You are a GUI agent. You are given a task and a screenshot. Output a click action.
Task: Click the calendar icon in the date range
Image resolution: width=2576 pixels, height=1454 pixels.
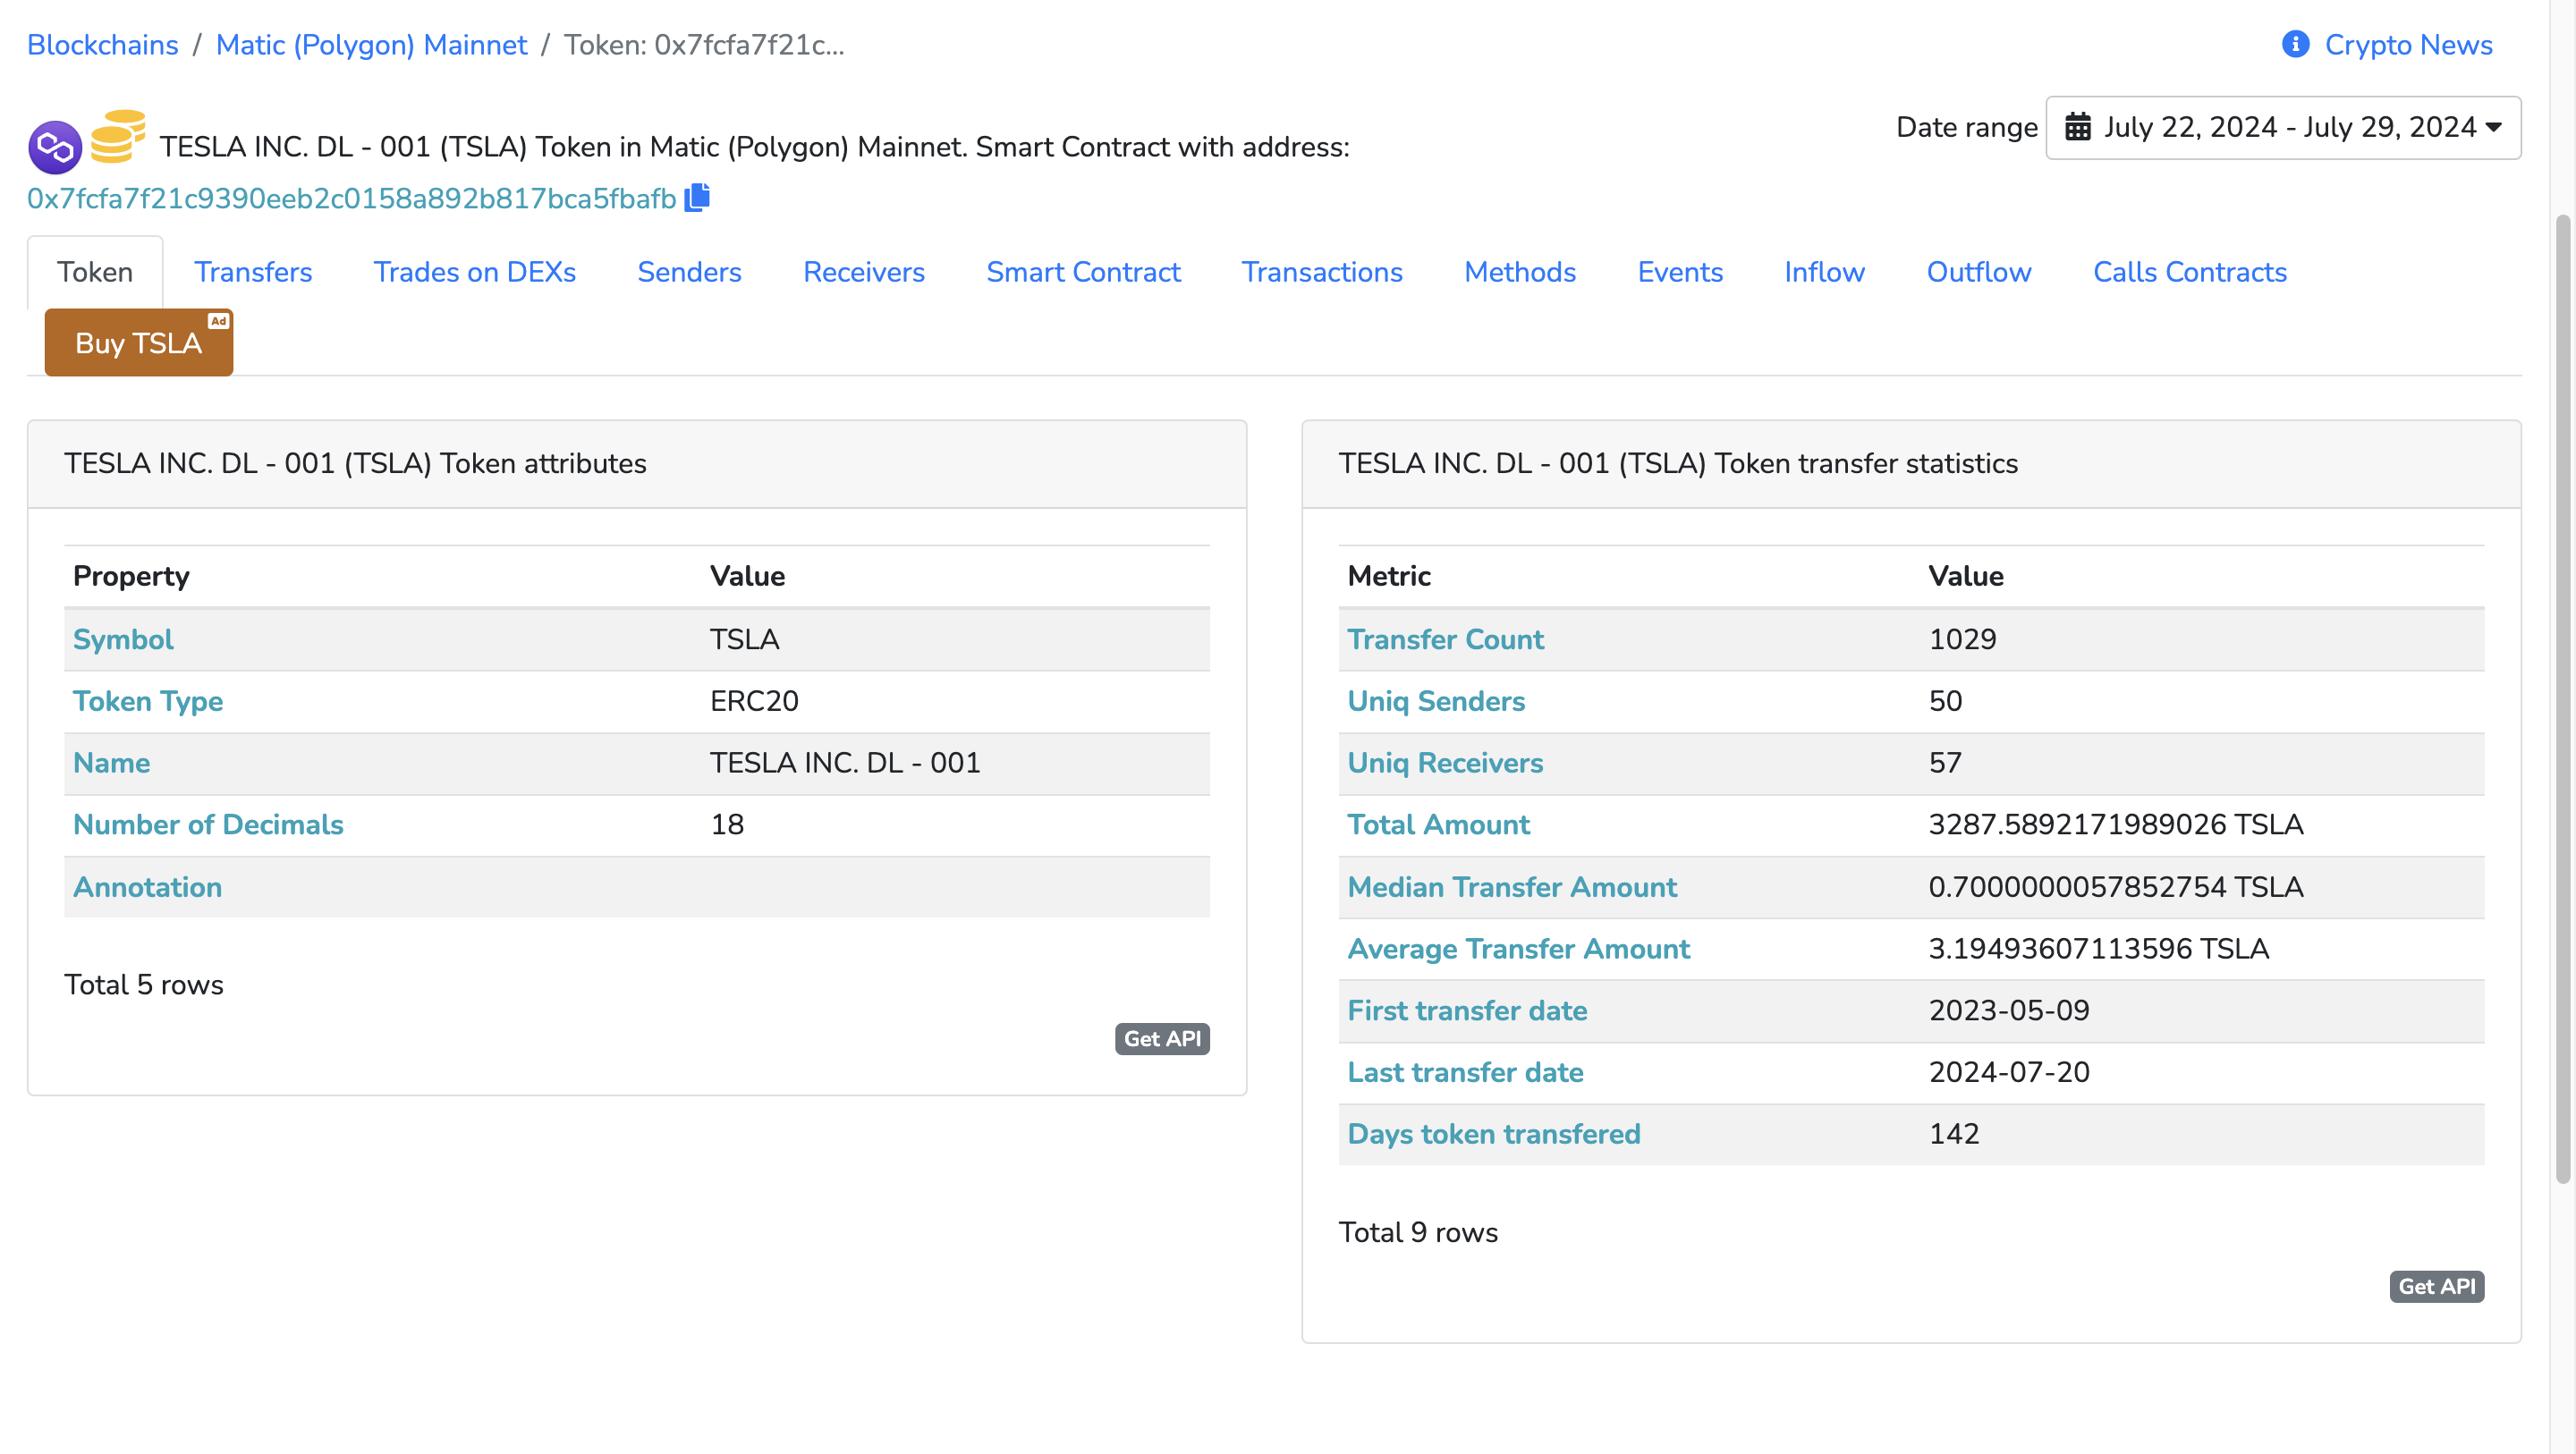2078,127
